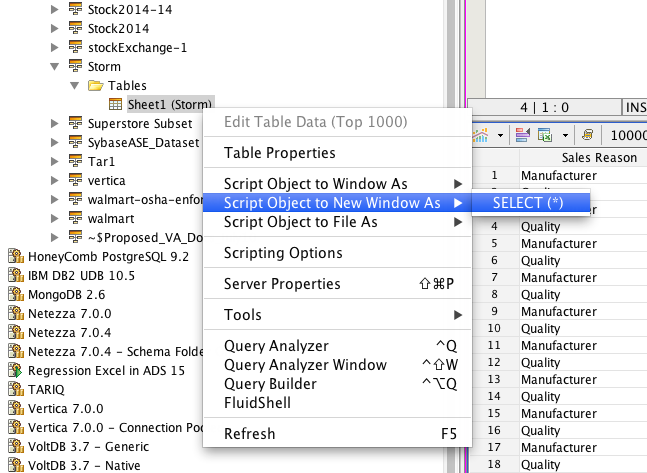Open Table Properties from context menu
Viewport: 647px width, 473px height.
(x=279, y=153)
